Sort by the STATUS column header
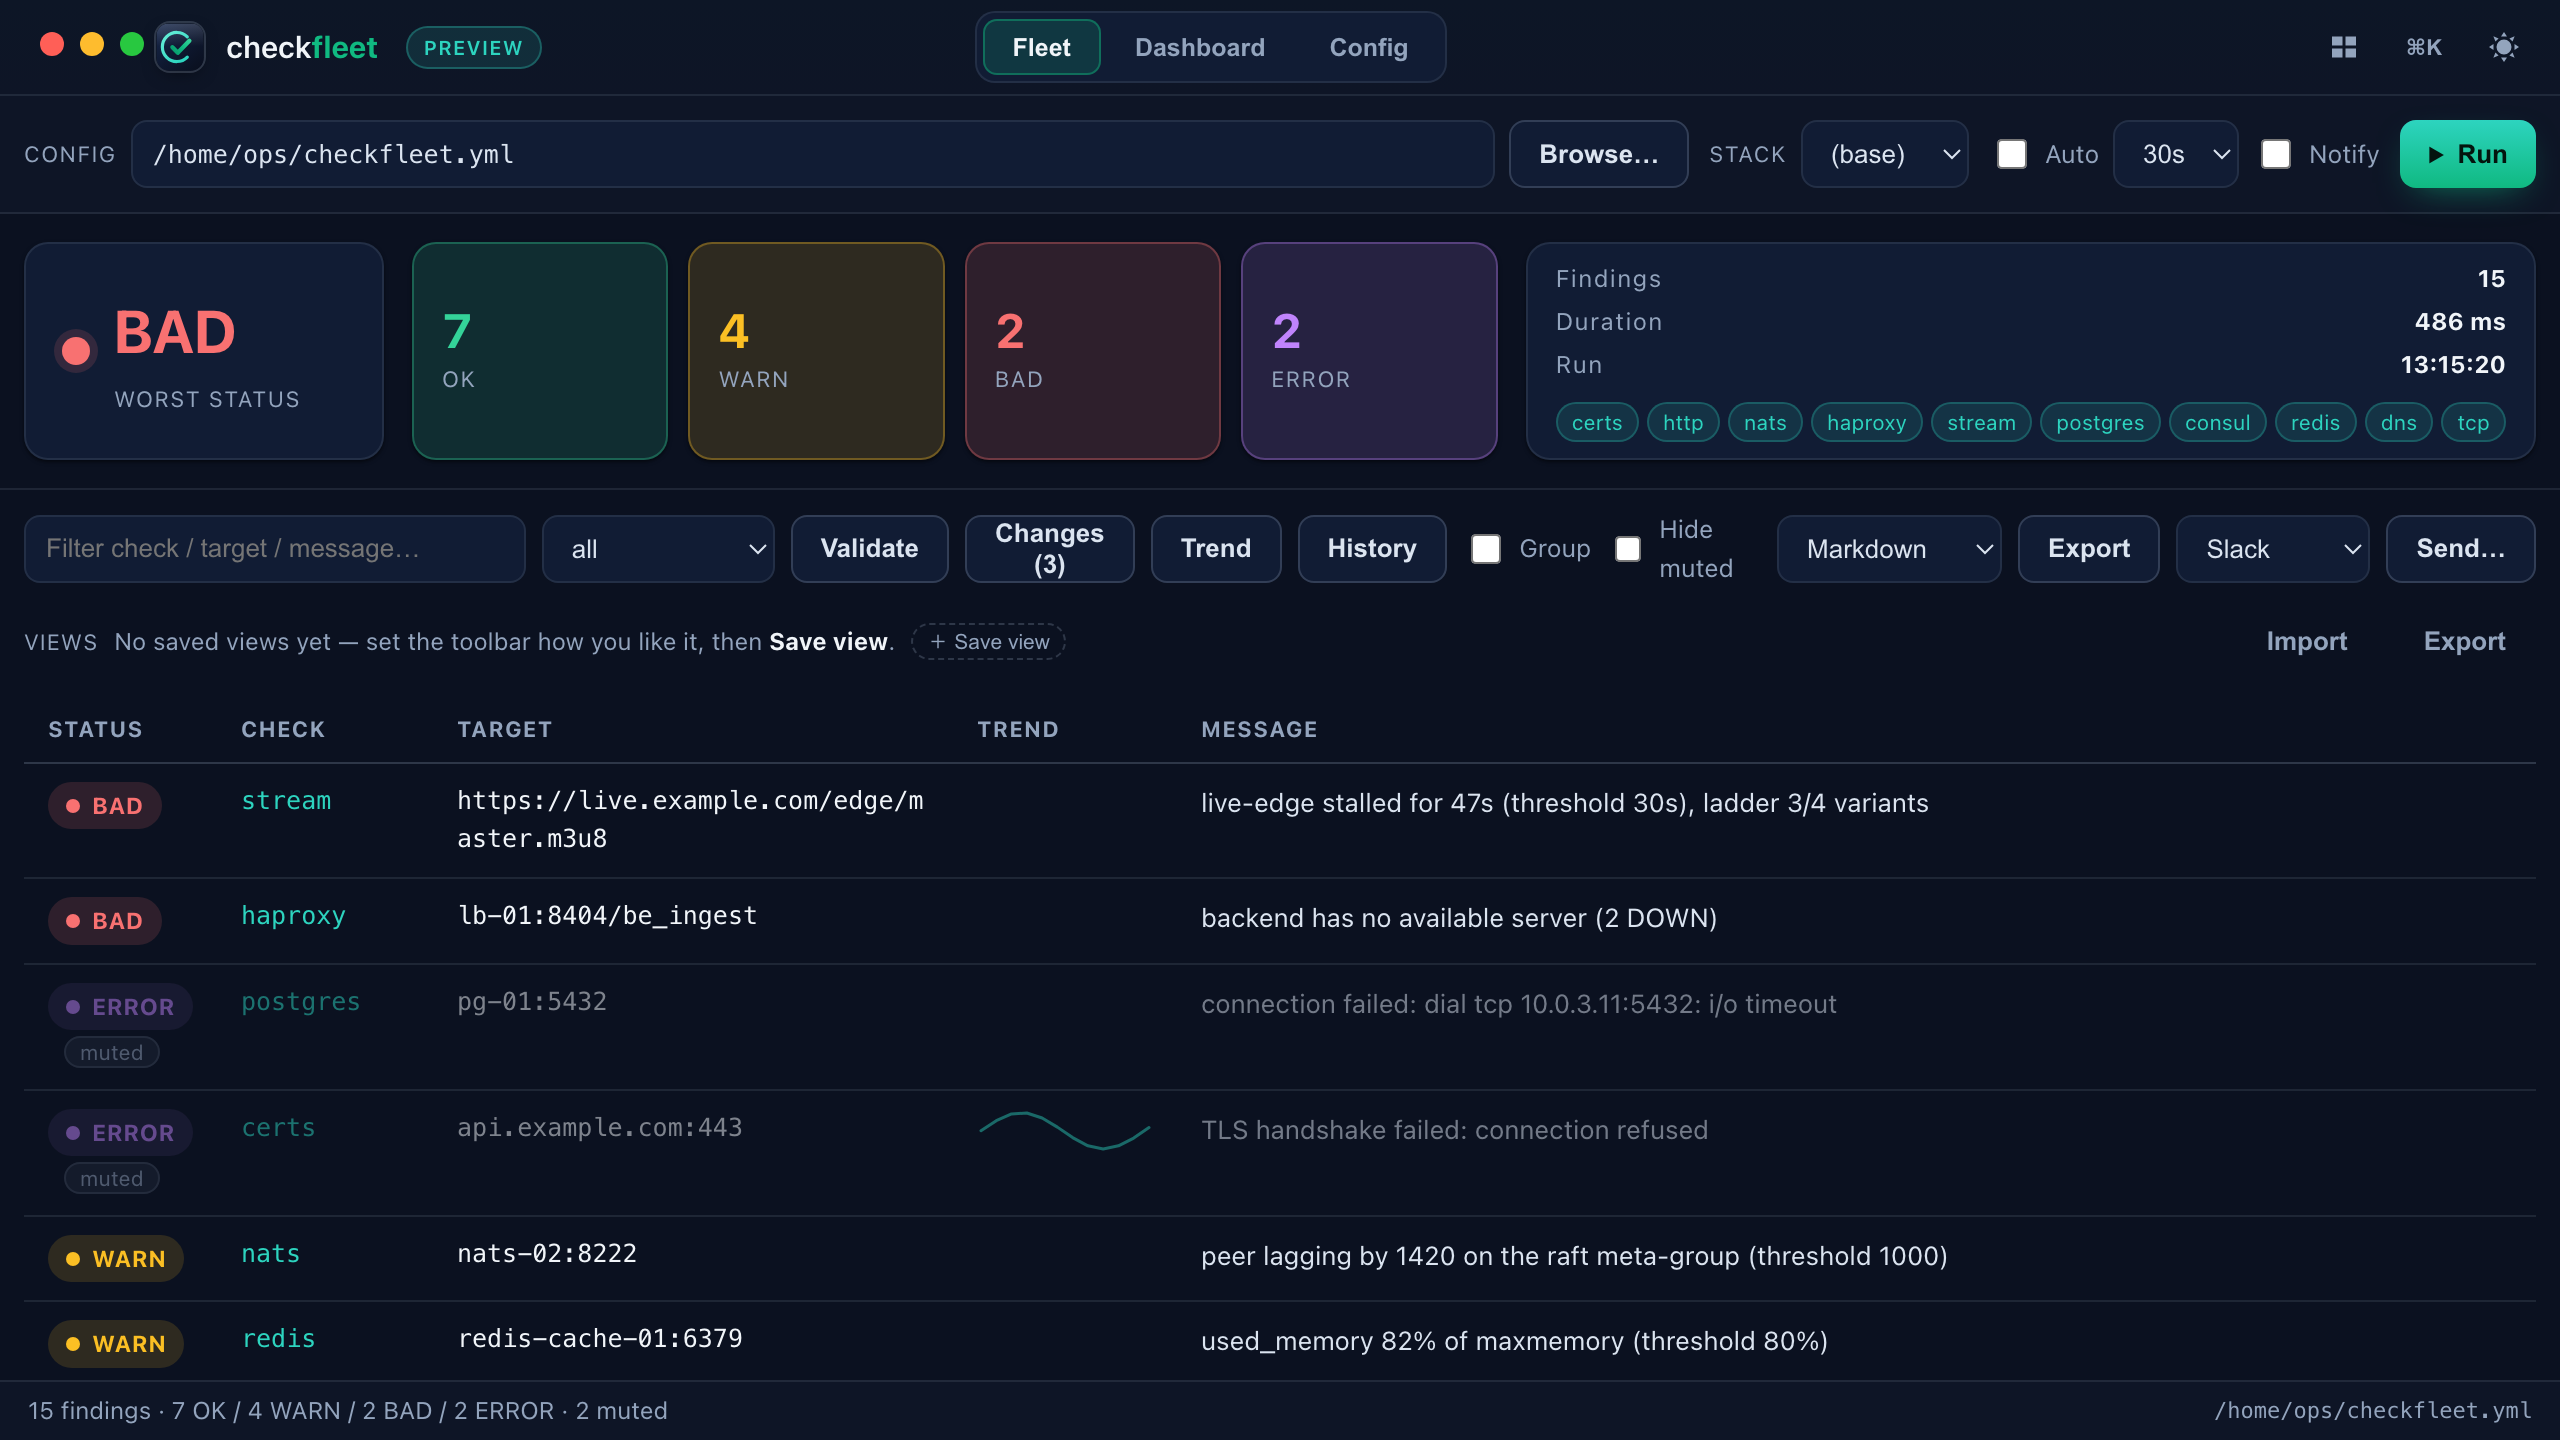 point(95,729)
